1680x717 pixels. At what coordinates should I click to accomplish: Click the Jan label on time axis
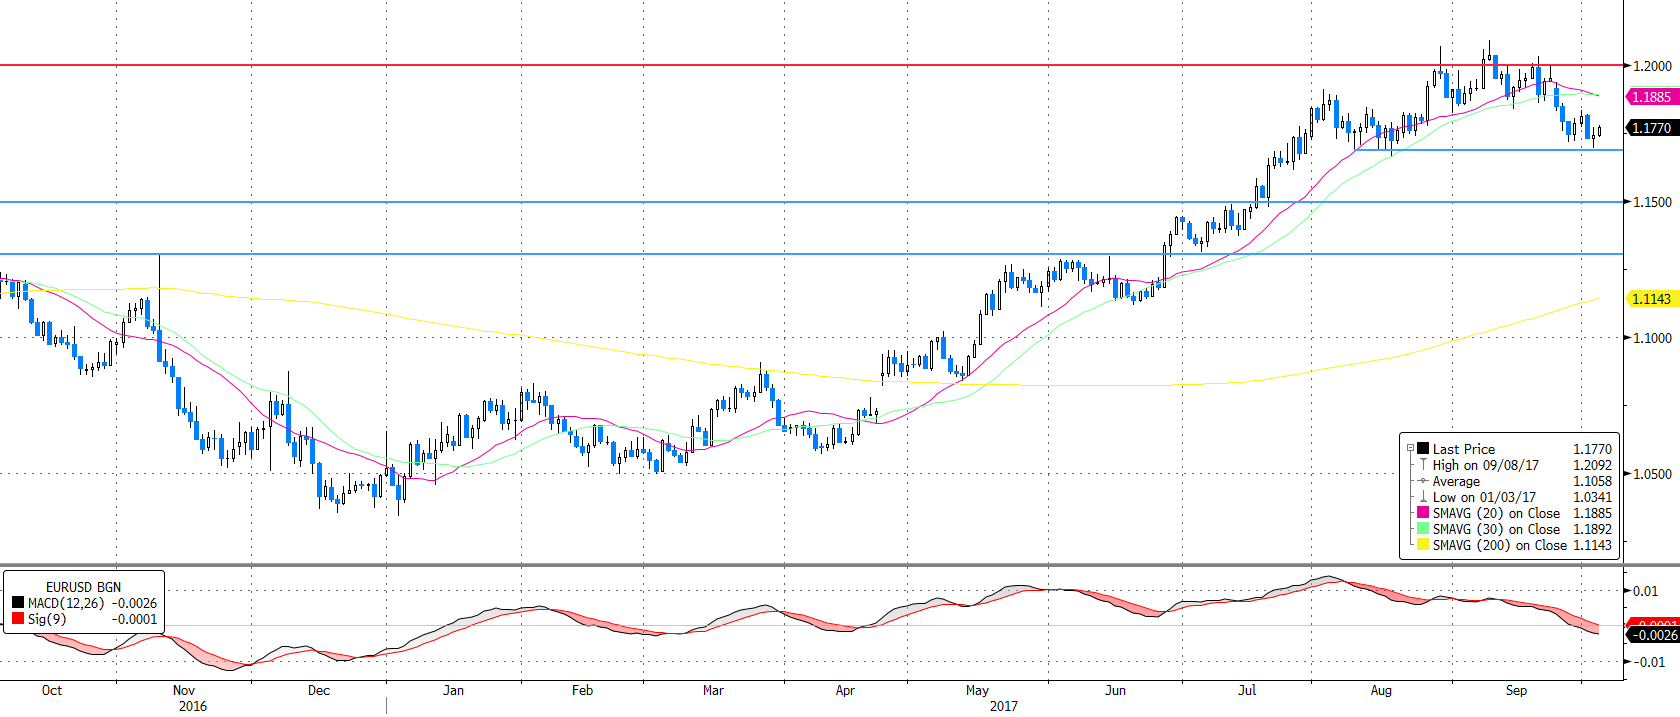pos(453,690)
